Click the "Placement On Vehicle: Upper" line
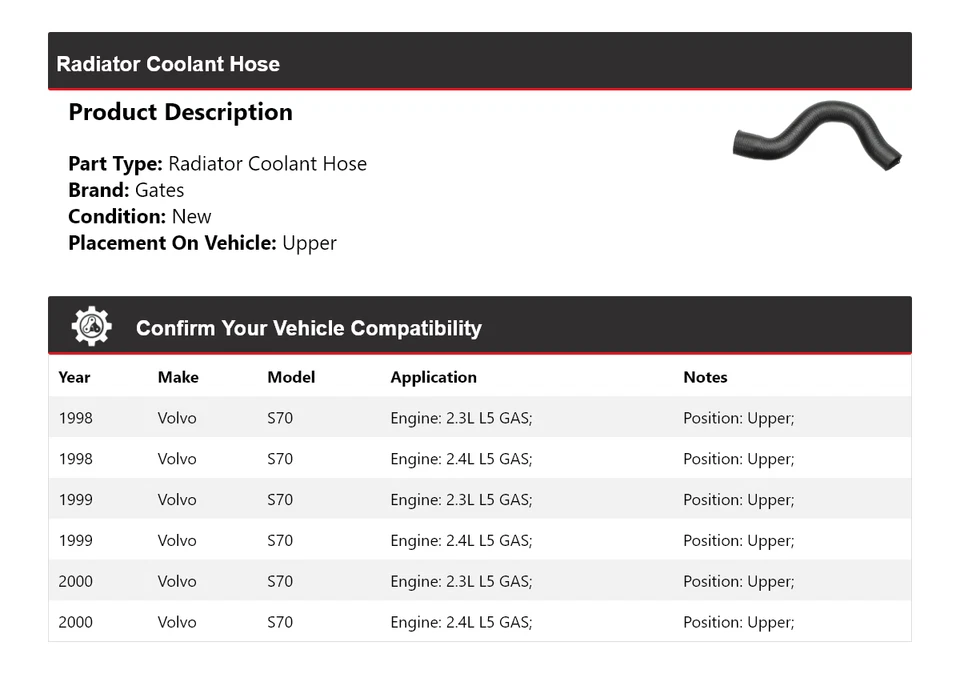Viewport: 960px width, 674px height. [x=202, y=242]
